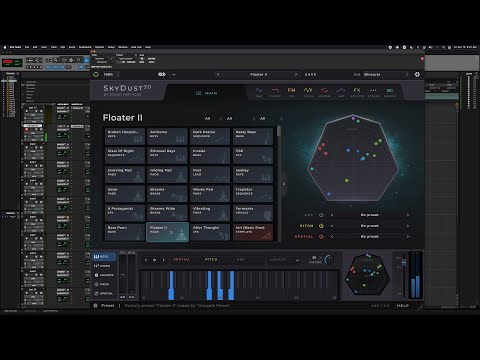Collapse the preset browser with side arrow
This screenshot has height=360, width=480.
(284, 184)
